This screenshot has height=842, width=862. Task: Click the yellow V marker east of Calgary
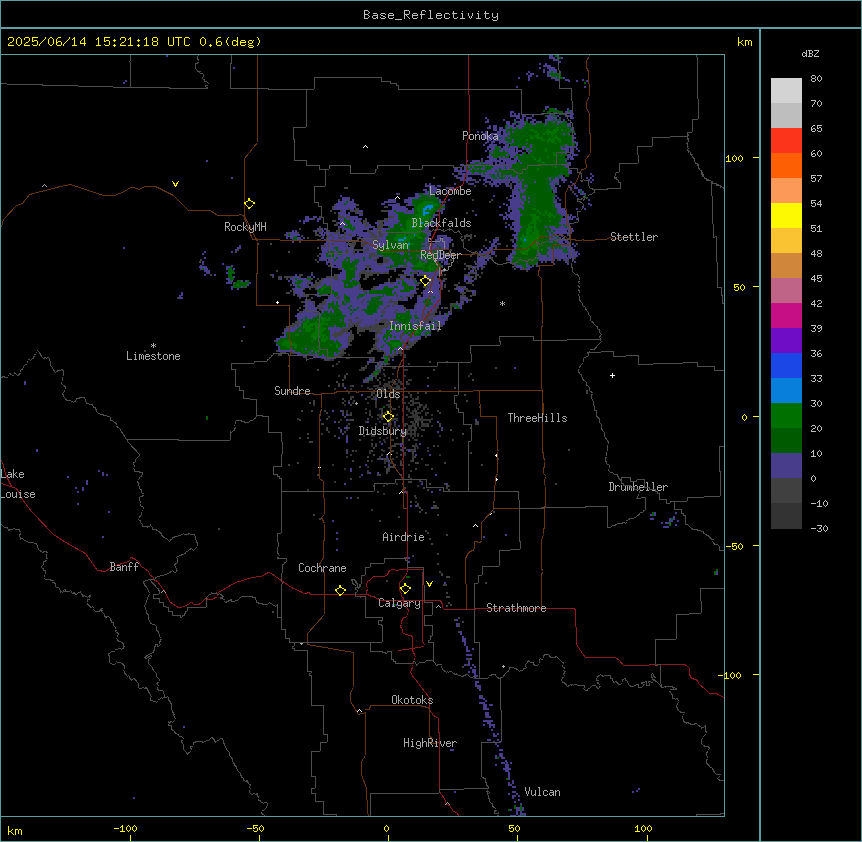[429, 584]
